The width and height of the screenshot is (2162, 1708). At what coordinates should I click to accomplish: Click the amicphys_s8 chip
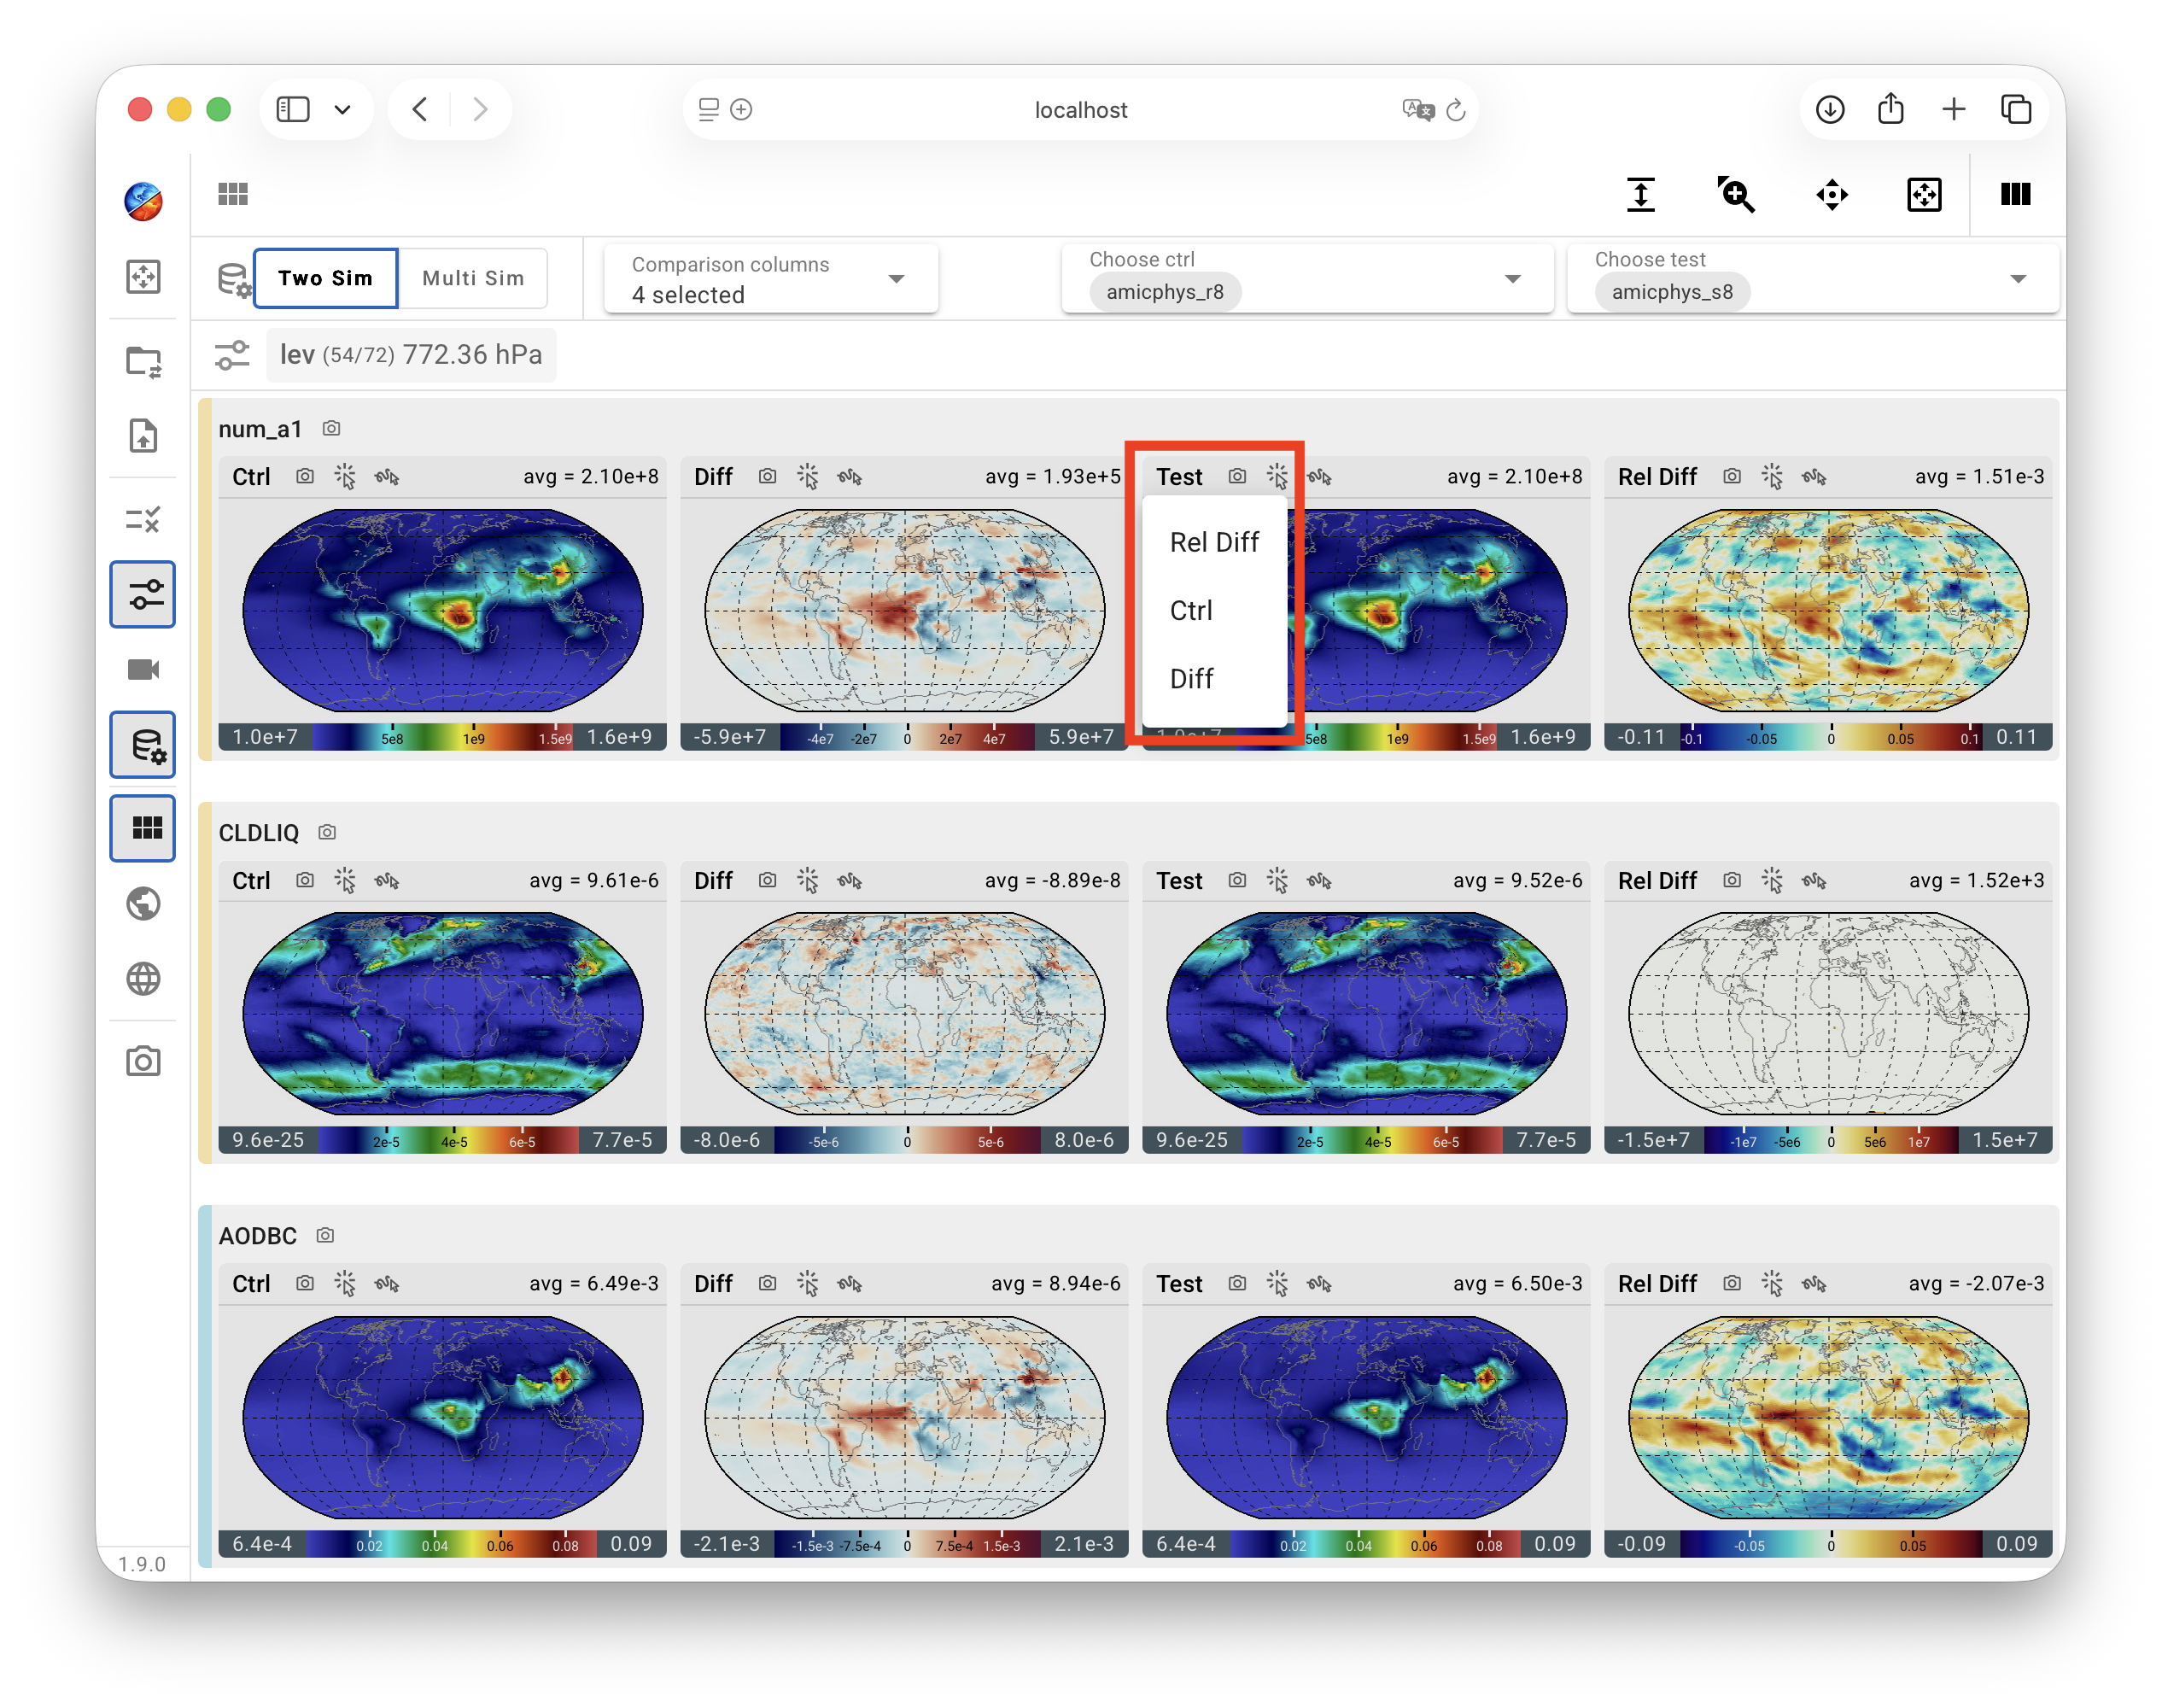[x=1672, y=292]
